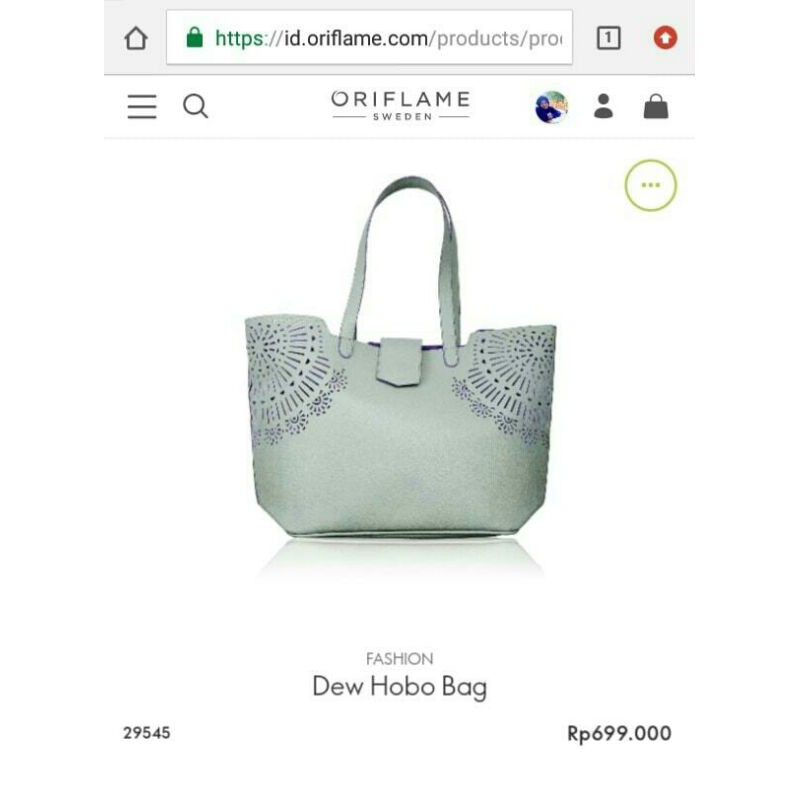
Task: Click the bag's front clasp flap
Action: (400, 362)
